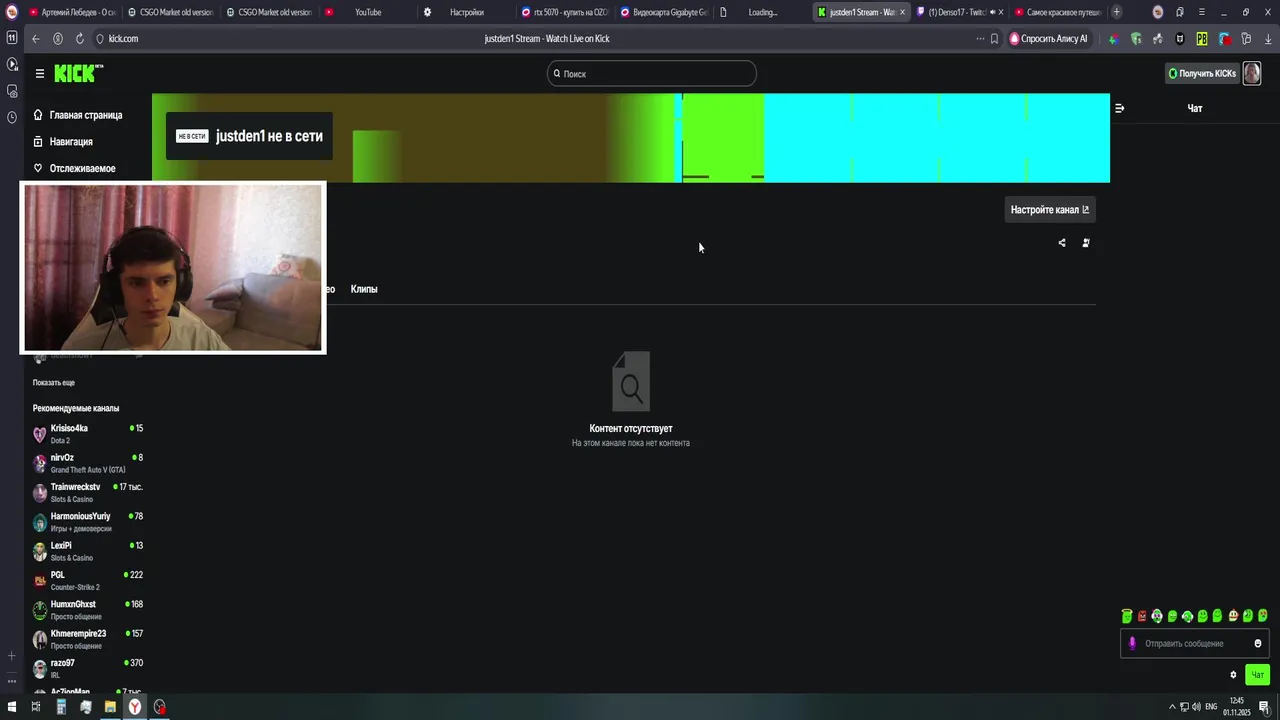Click the не в сети offline badge
The image size is (1280, 720).
[x=192, y=136]
